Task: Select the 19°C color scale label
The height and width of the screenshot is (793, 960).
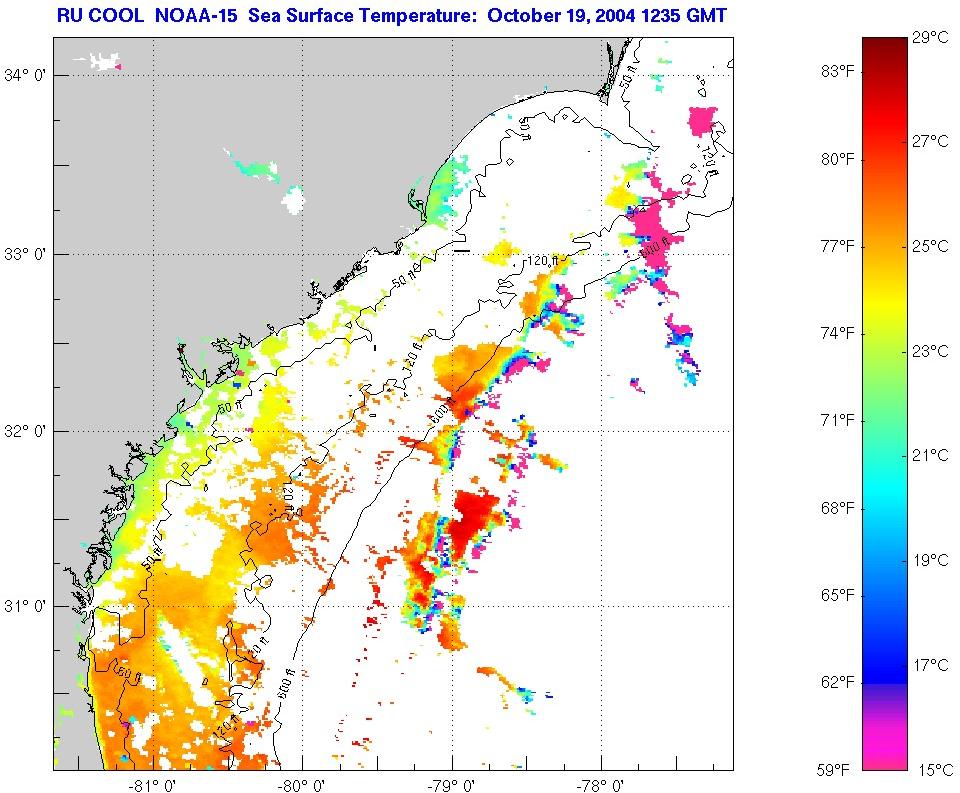Action: click(x=930, y=560)
